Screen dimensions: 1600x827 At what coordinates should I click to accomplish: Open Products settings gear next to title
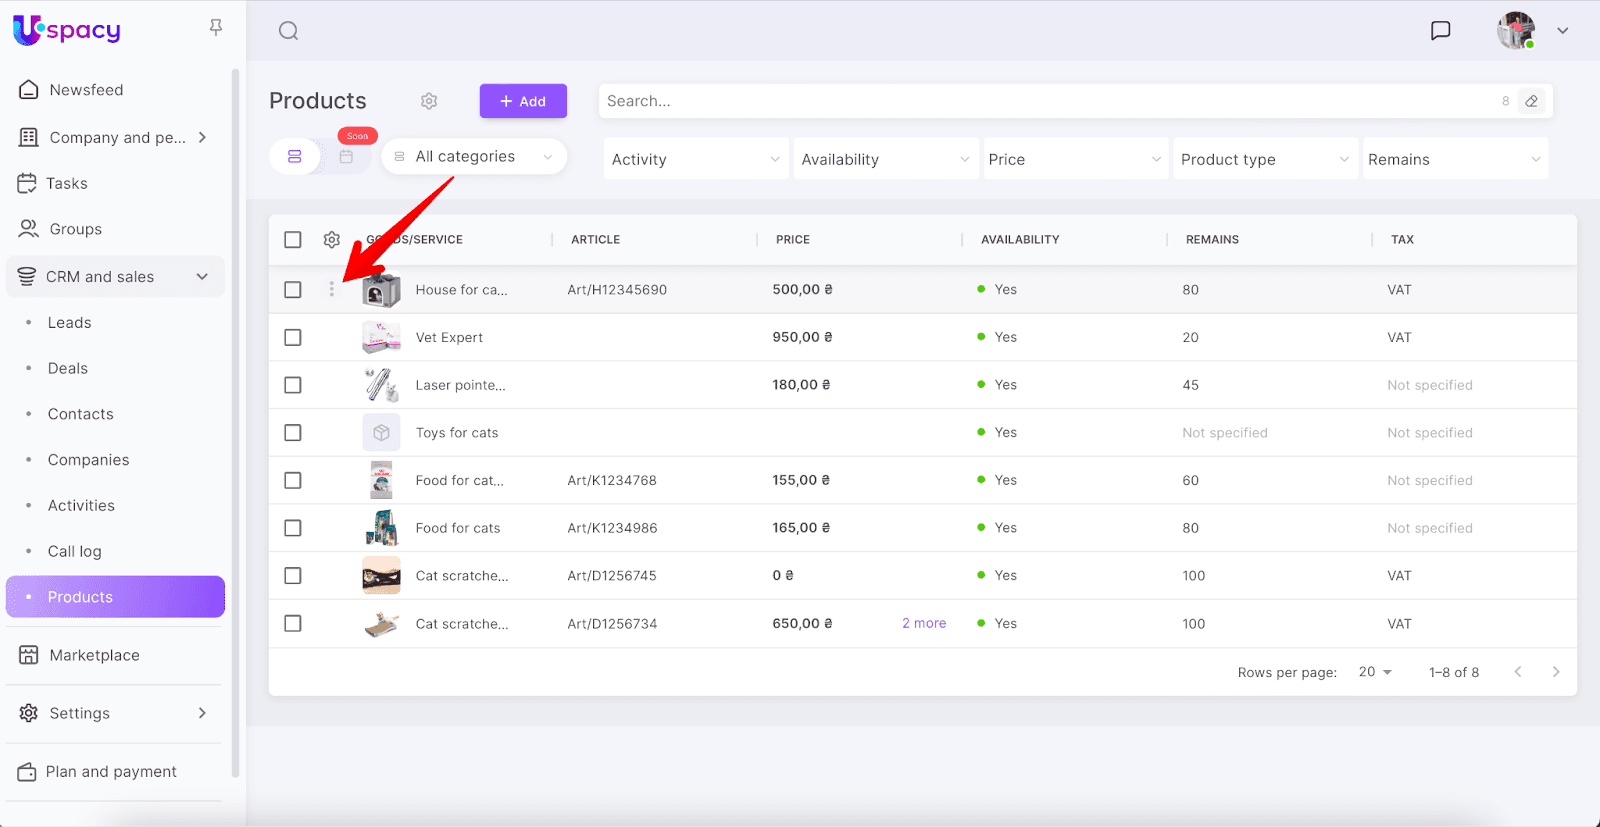tap(429, 101)
